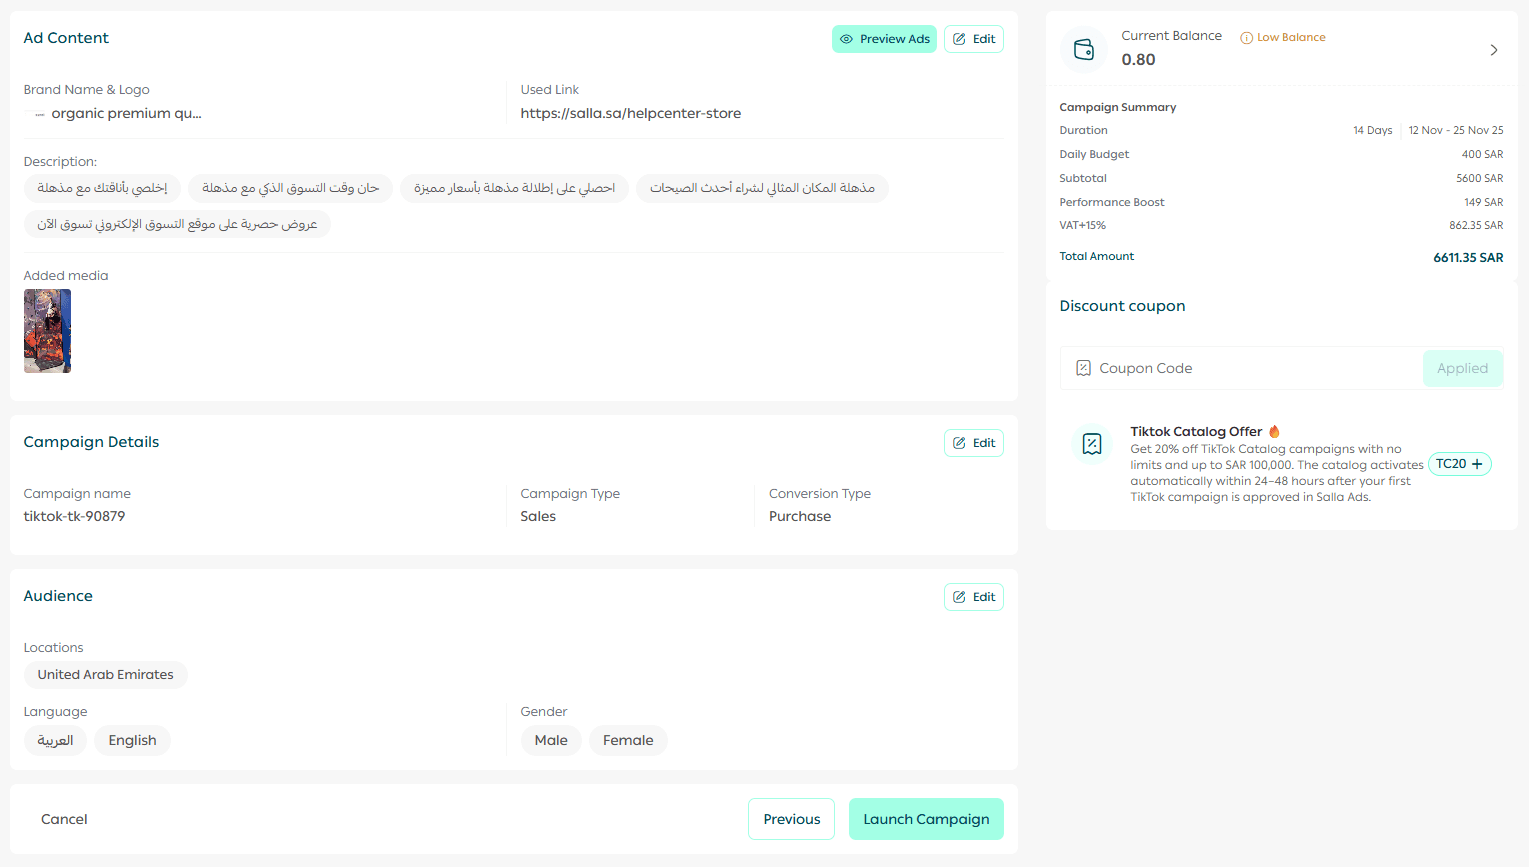Open the added media thumbnail

click(47, 331)
